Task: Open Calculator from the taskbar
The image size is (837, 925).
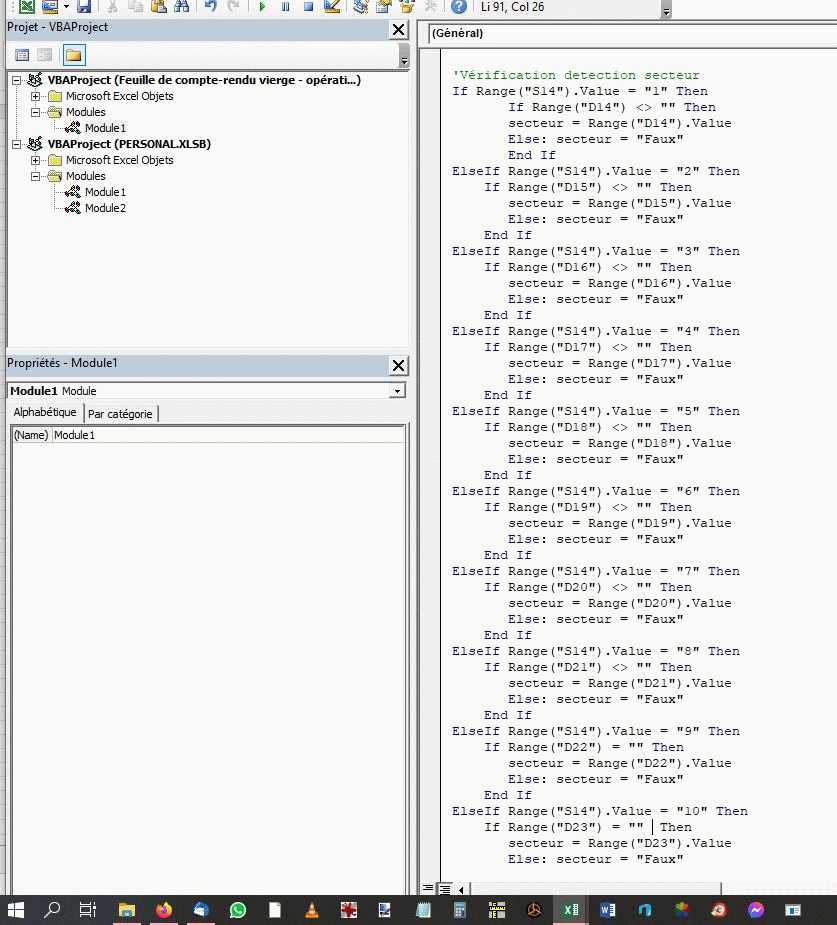Action: click(x=460, y=910)
